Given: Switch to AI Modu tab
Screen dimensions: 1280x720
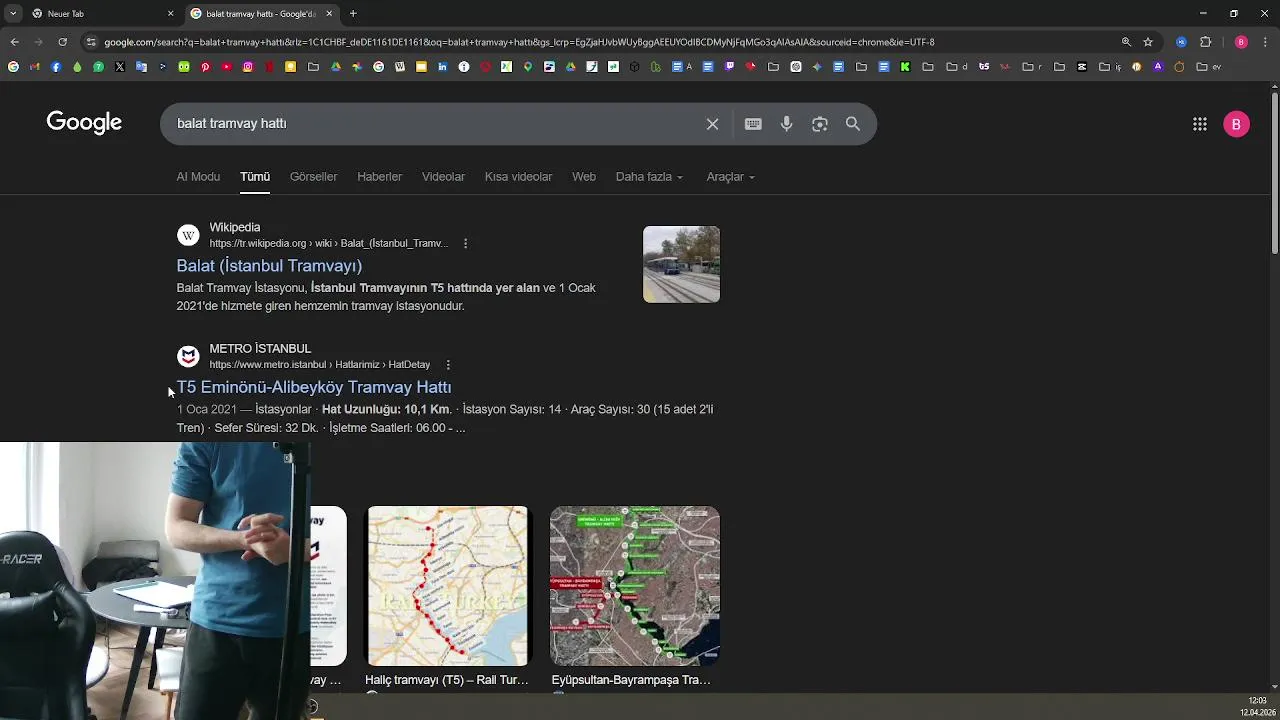Looking at the screenshot, I should 198,177.
